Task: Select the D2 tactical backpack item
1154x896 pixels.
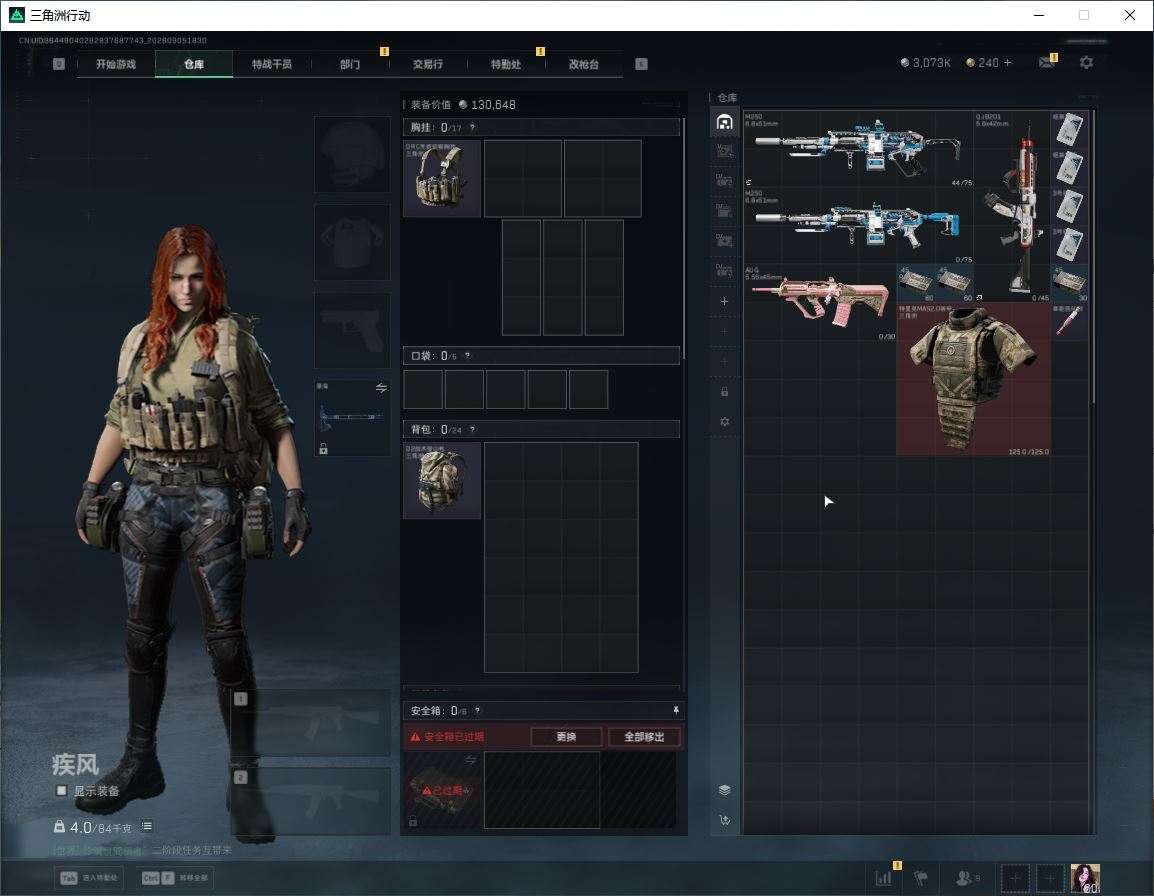Action: [x=442, y=480]
